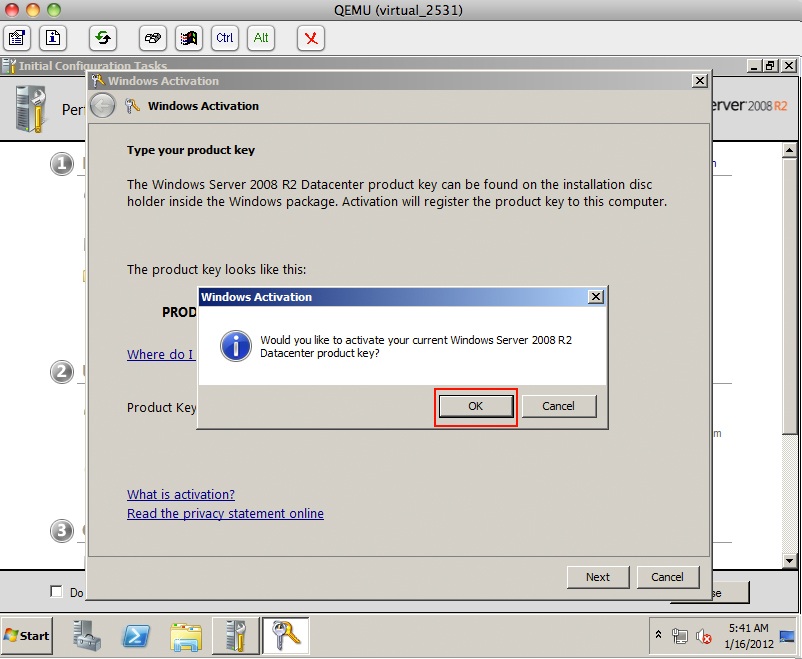
Task: Minimize the Initial Configuration Tasks window
Action: point(754,66)
